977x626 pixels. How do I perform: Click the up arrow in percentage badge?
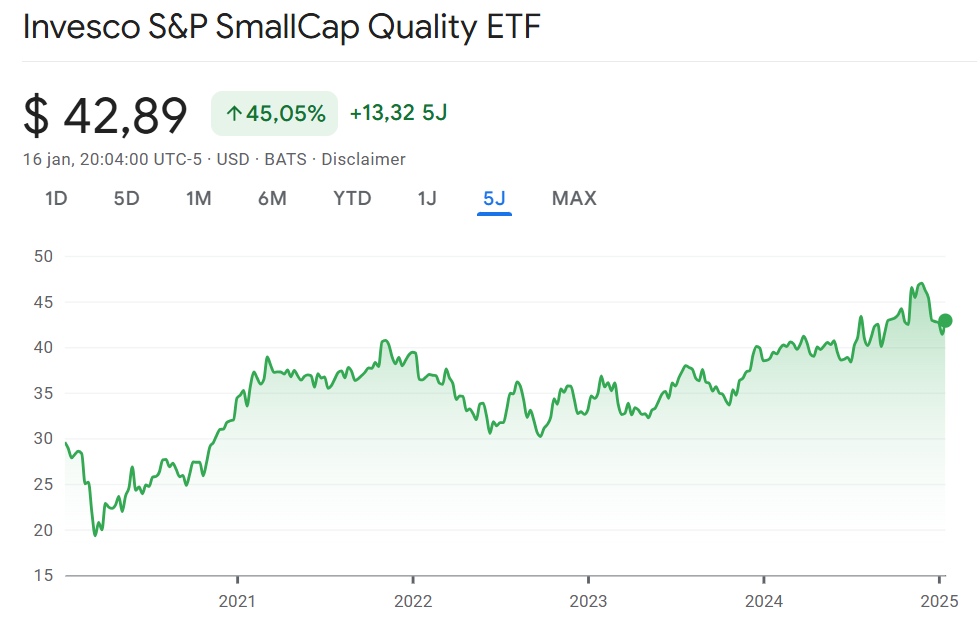click(x=234, y=113)
